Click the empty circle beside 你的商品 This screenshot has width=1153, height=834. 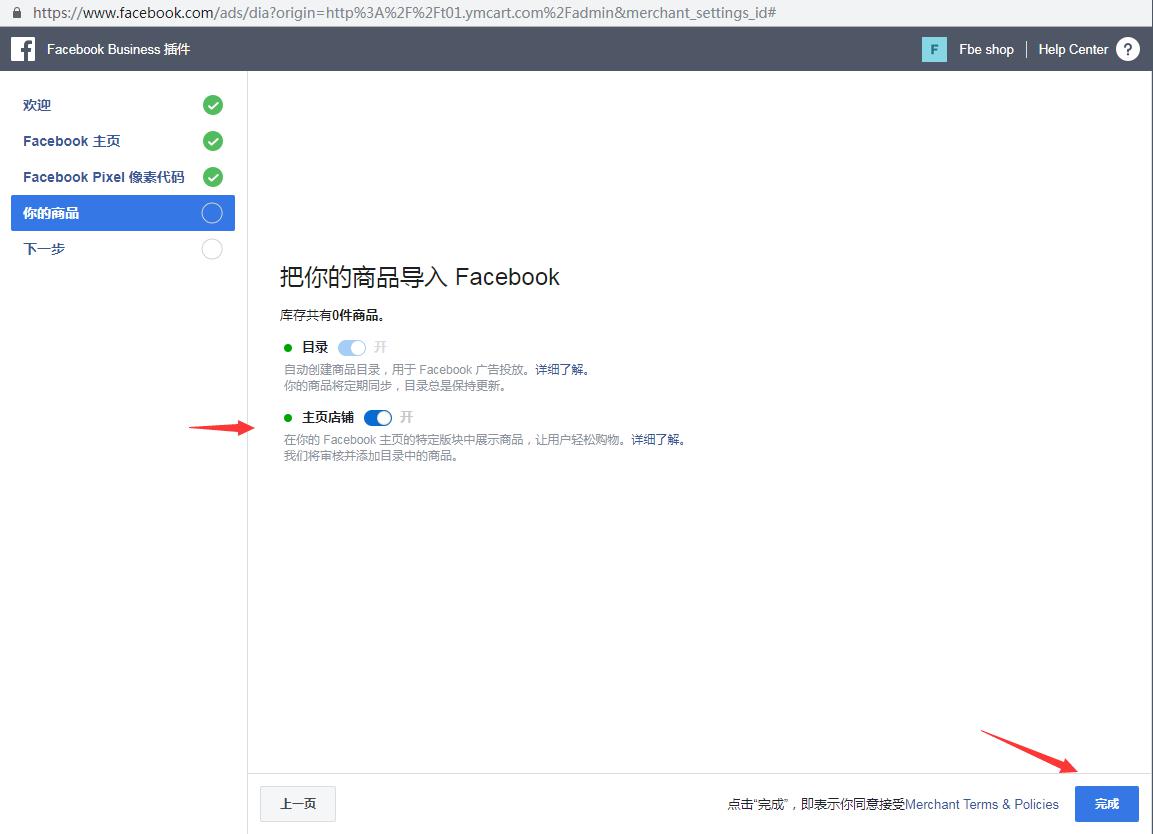click(x=212, y=213)
